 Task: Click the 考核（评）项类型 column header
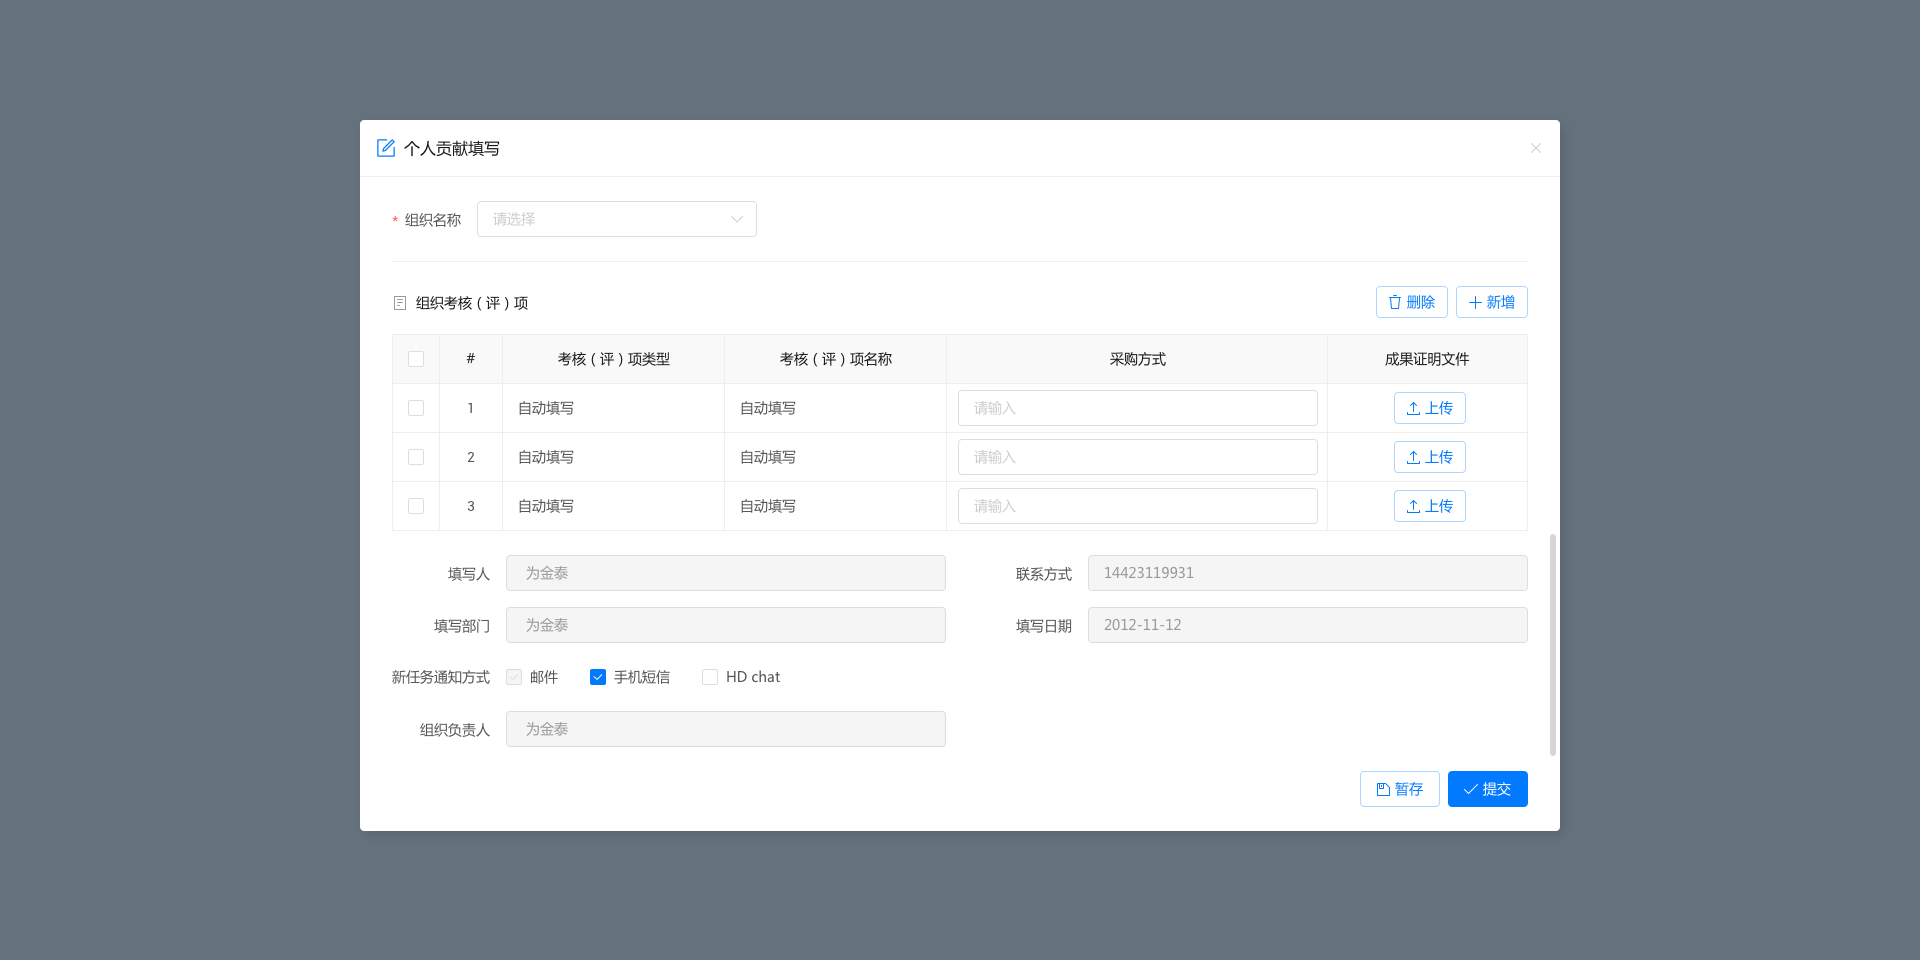(x=614, y=359)
